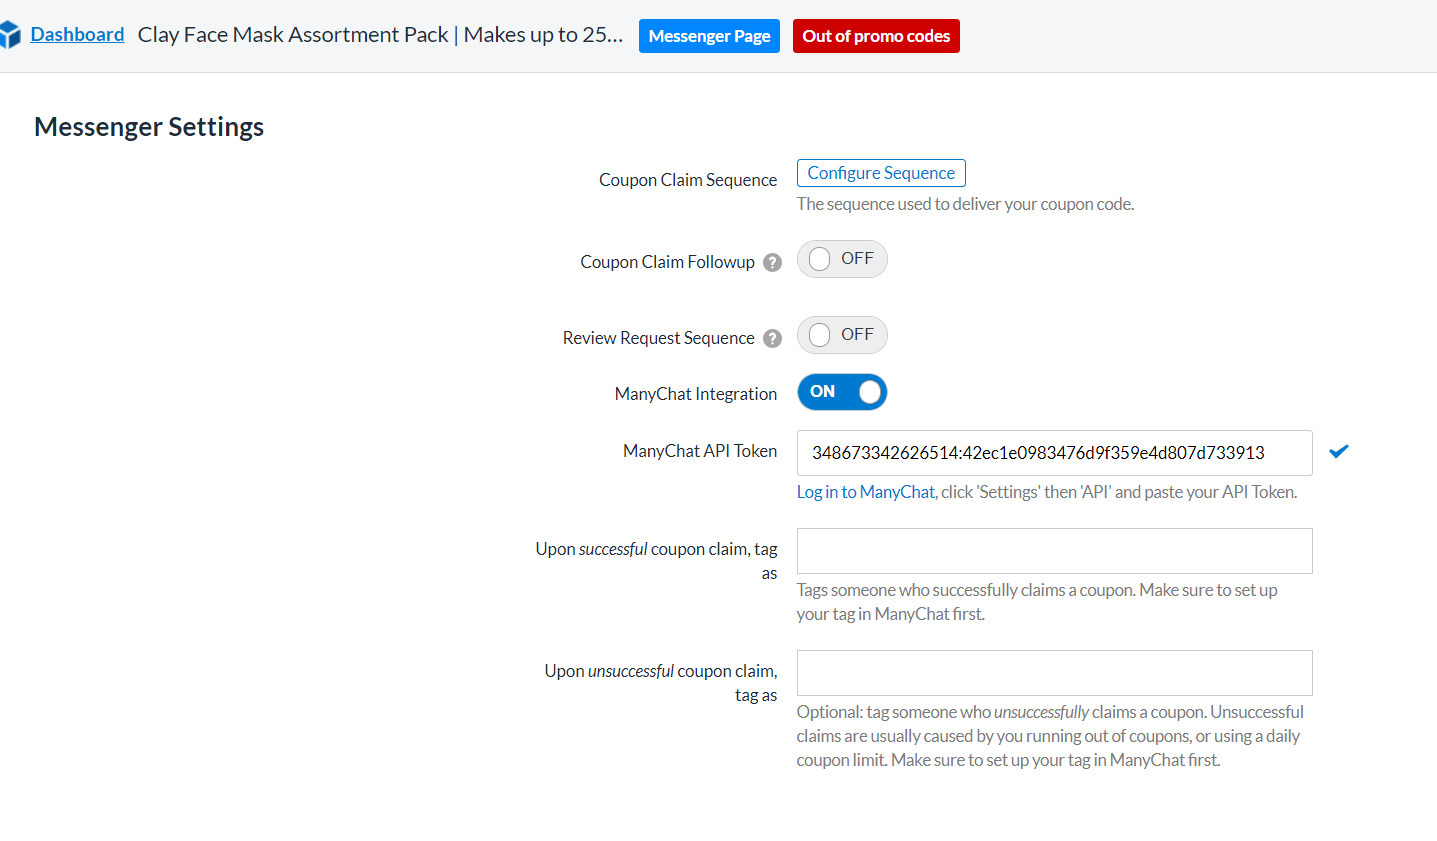The height and width of the screenshot is (841, 1437).
Task: Click 'Upon unsuccessful coupon claim, tag as' label
Action: click(x=660, y=683)
